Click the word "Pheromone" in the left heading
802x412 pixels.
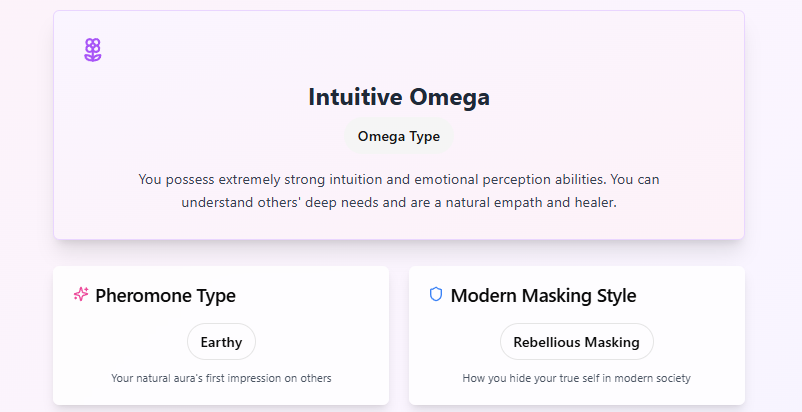pos(143,295)
